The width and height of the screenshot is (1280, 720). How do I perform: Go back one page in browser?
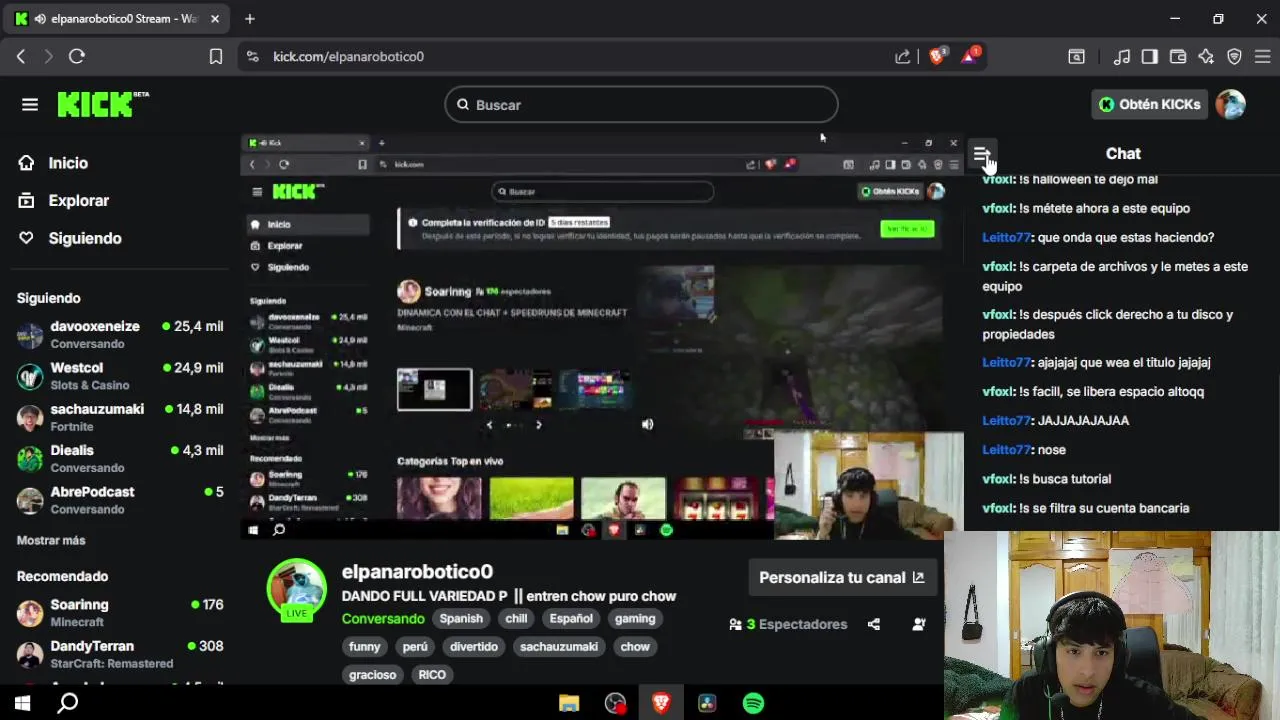[21, 57]
